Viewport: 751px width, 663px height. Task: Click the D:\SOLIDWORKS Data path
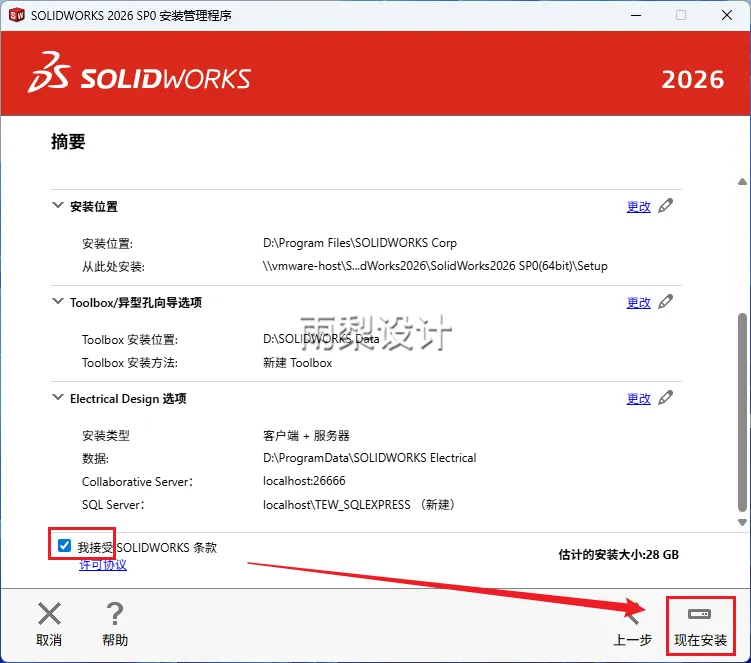coord(321,339)
